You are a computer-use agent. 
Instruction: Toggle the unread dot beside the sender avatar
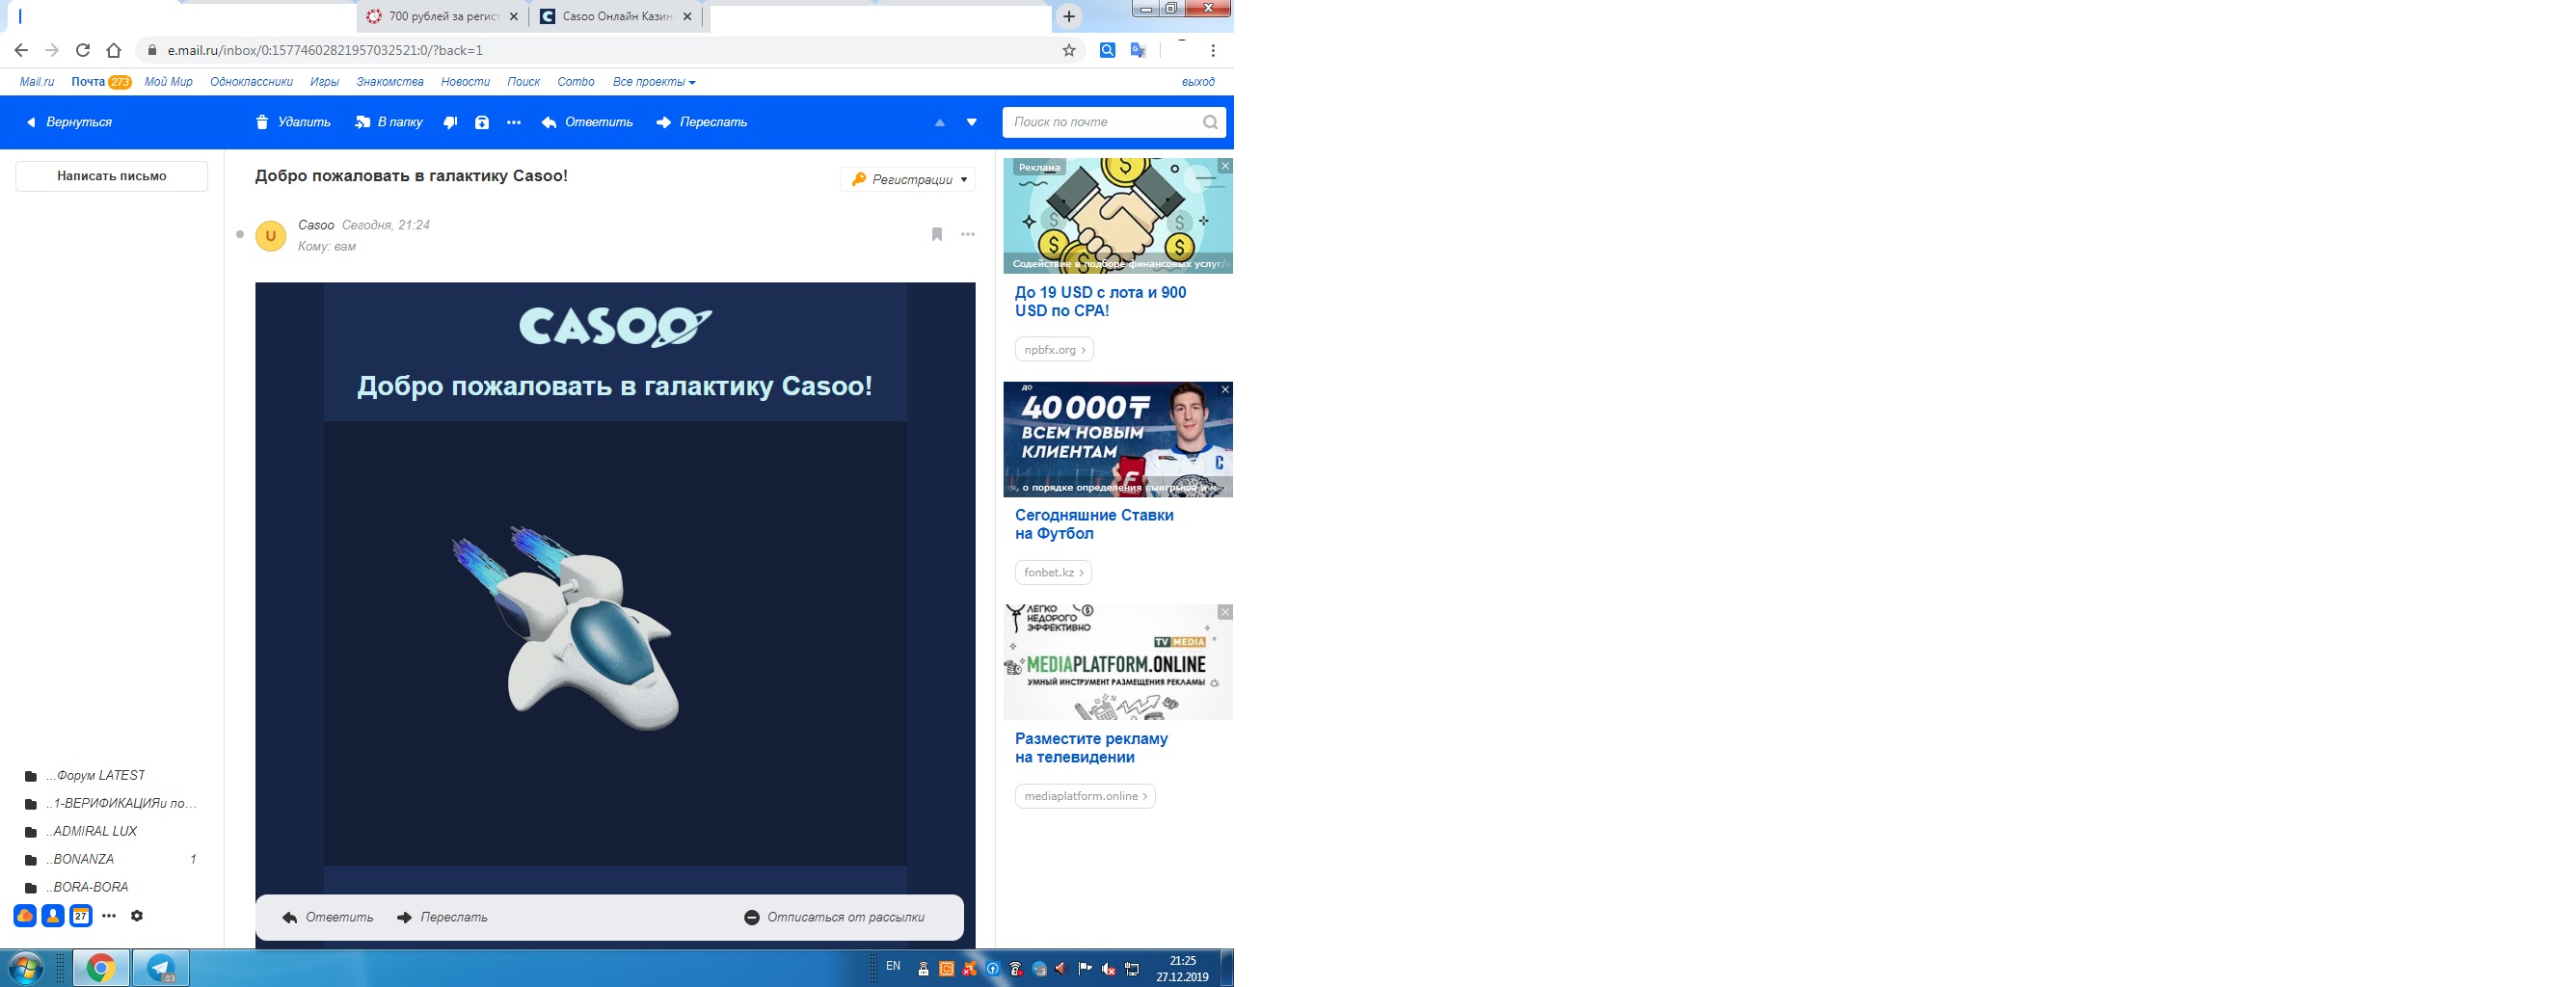coord(240,235)
